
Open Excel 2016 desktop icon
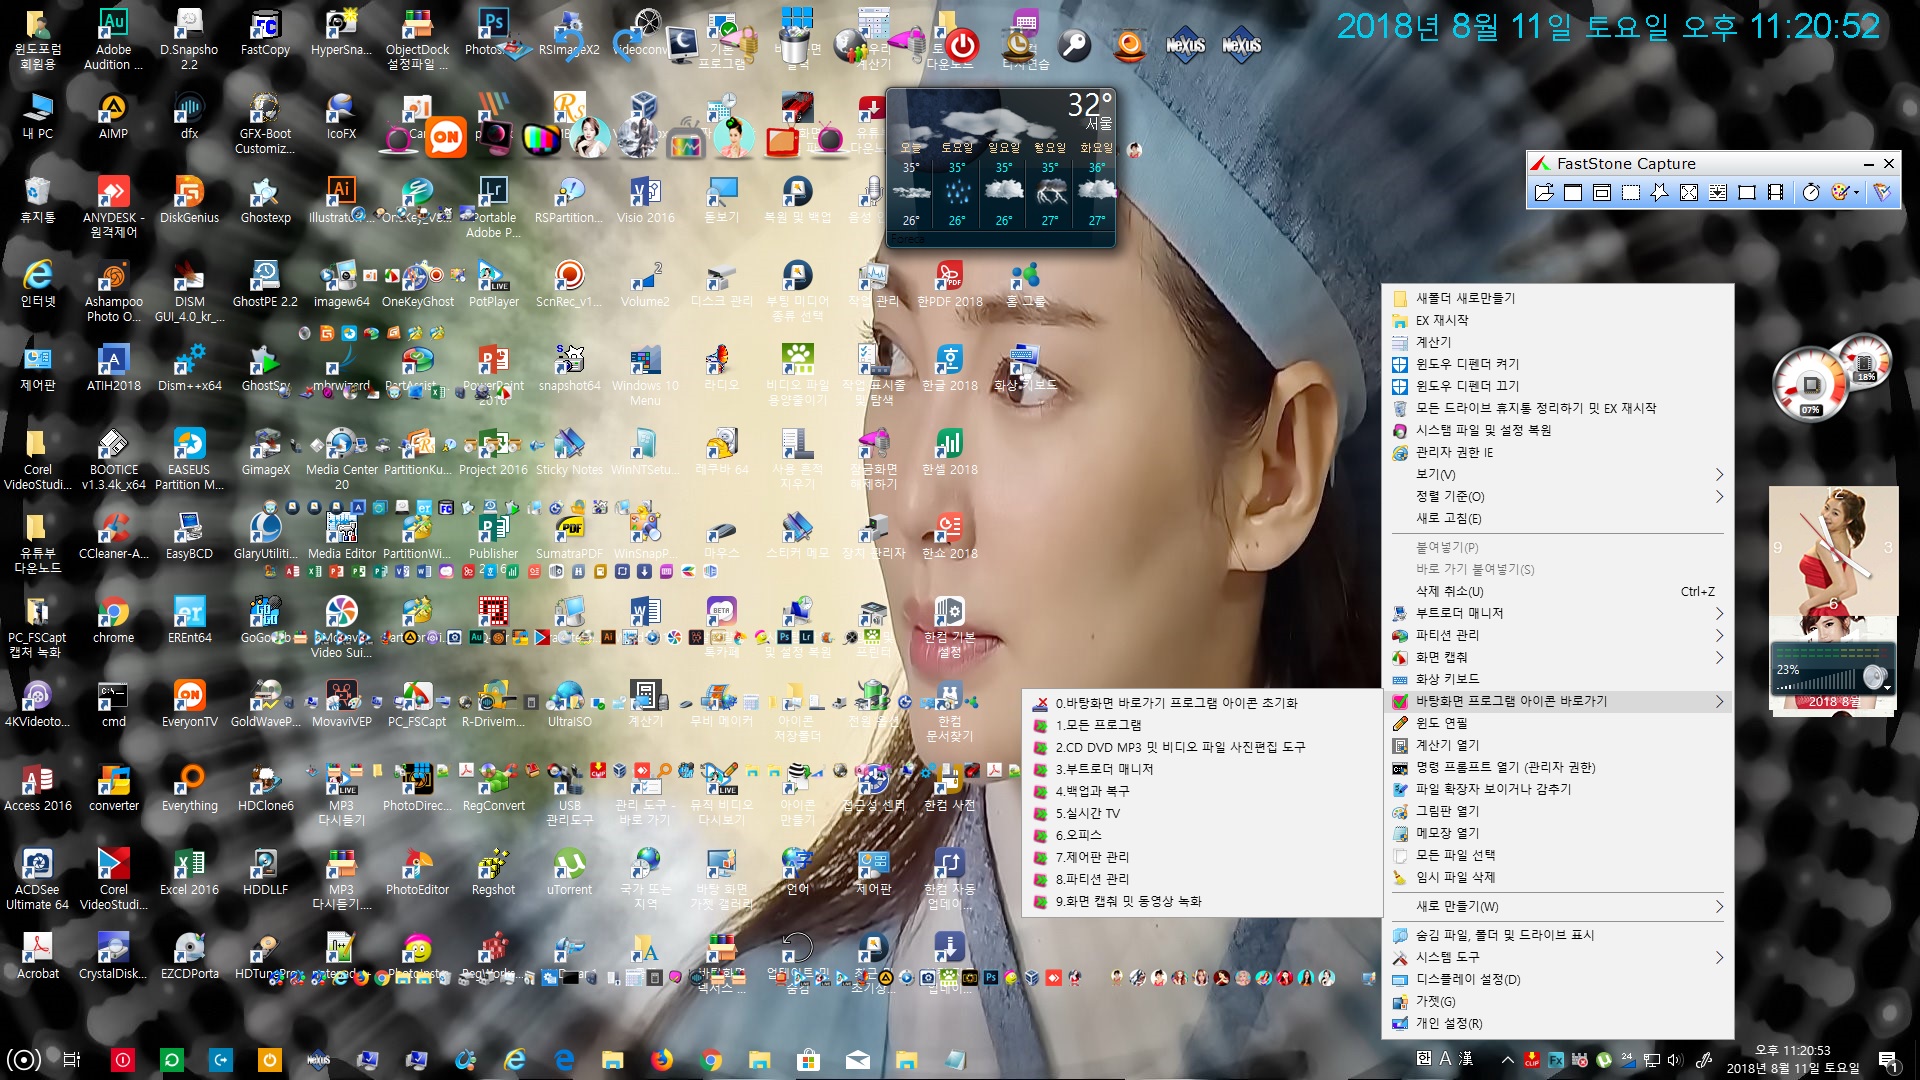(189, 872)
